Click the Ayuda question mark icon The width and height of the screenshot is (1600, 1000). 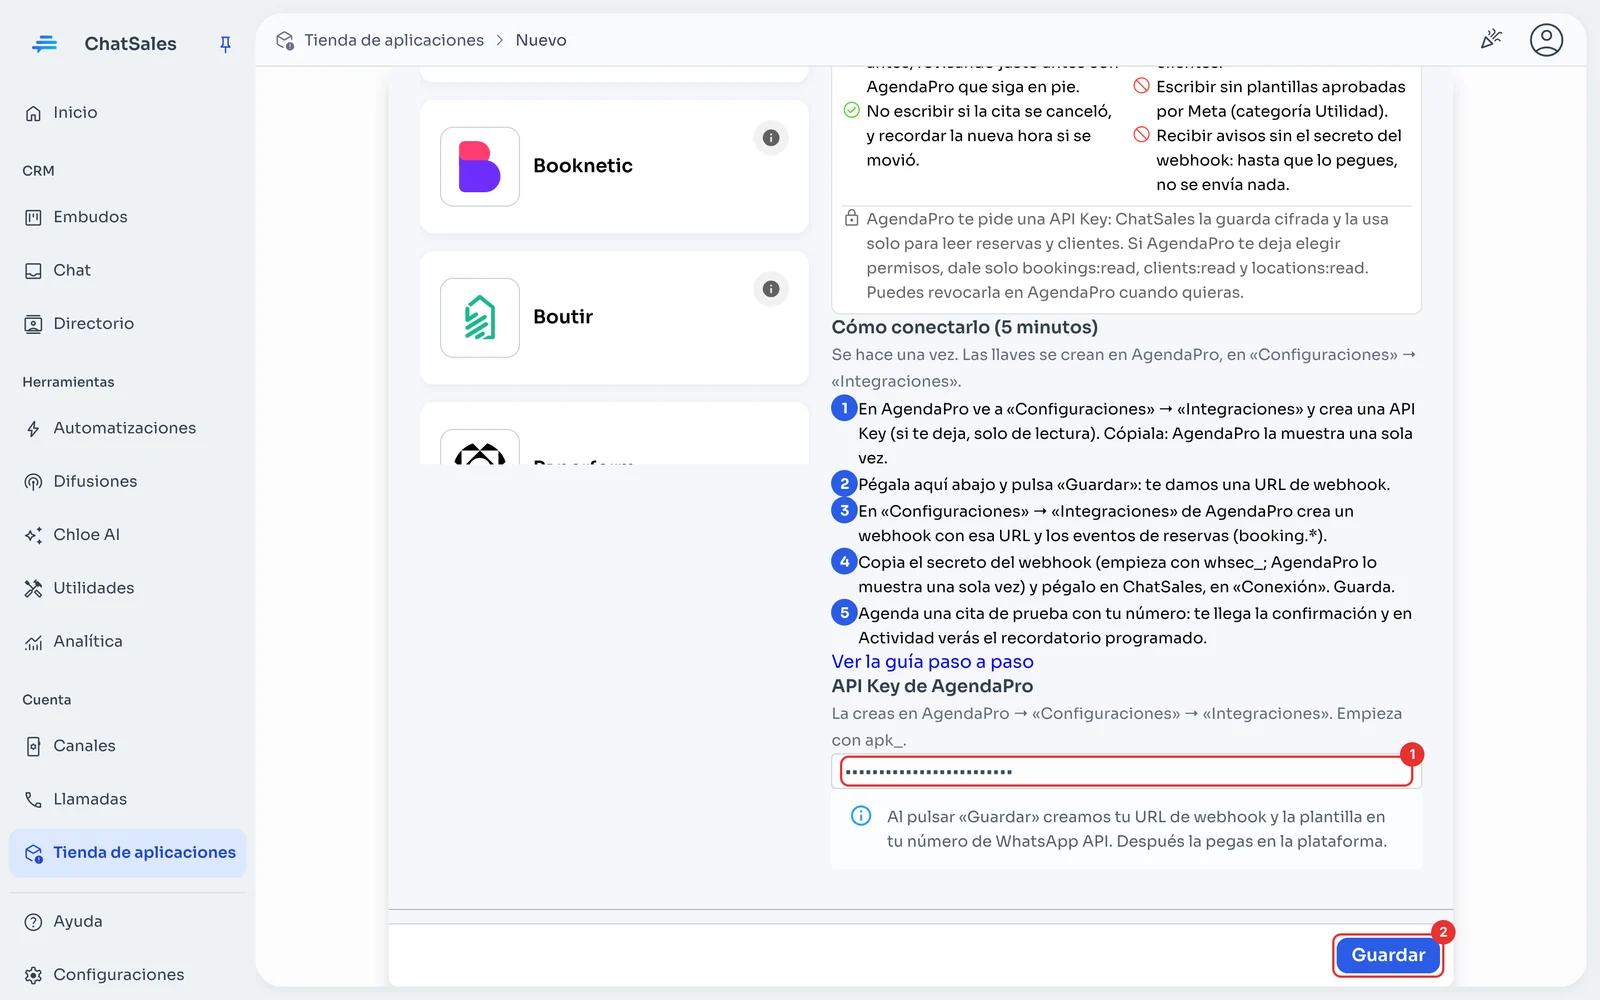click(33, 922)
